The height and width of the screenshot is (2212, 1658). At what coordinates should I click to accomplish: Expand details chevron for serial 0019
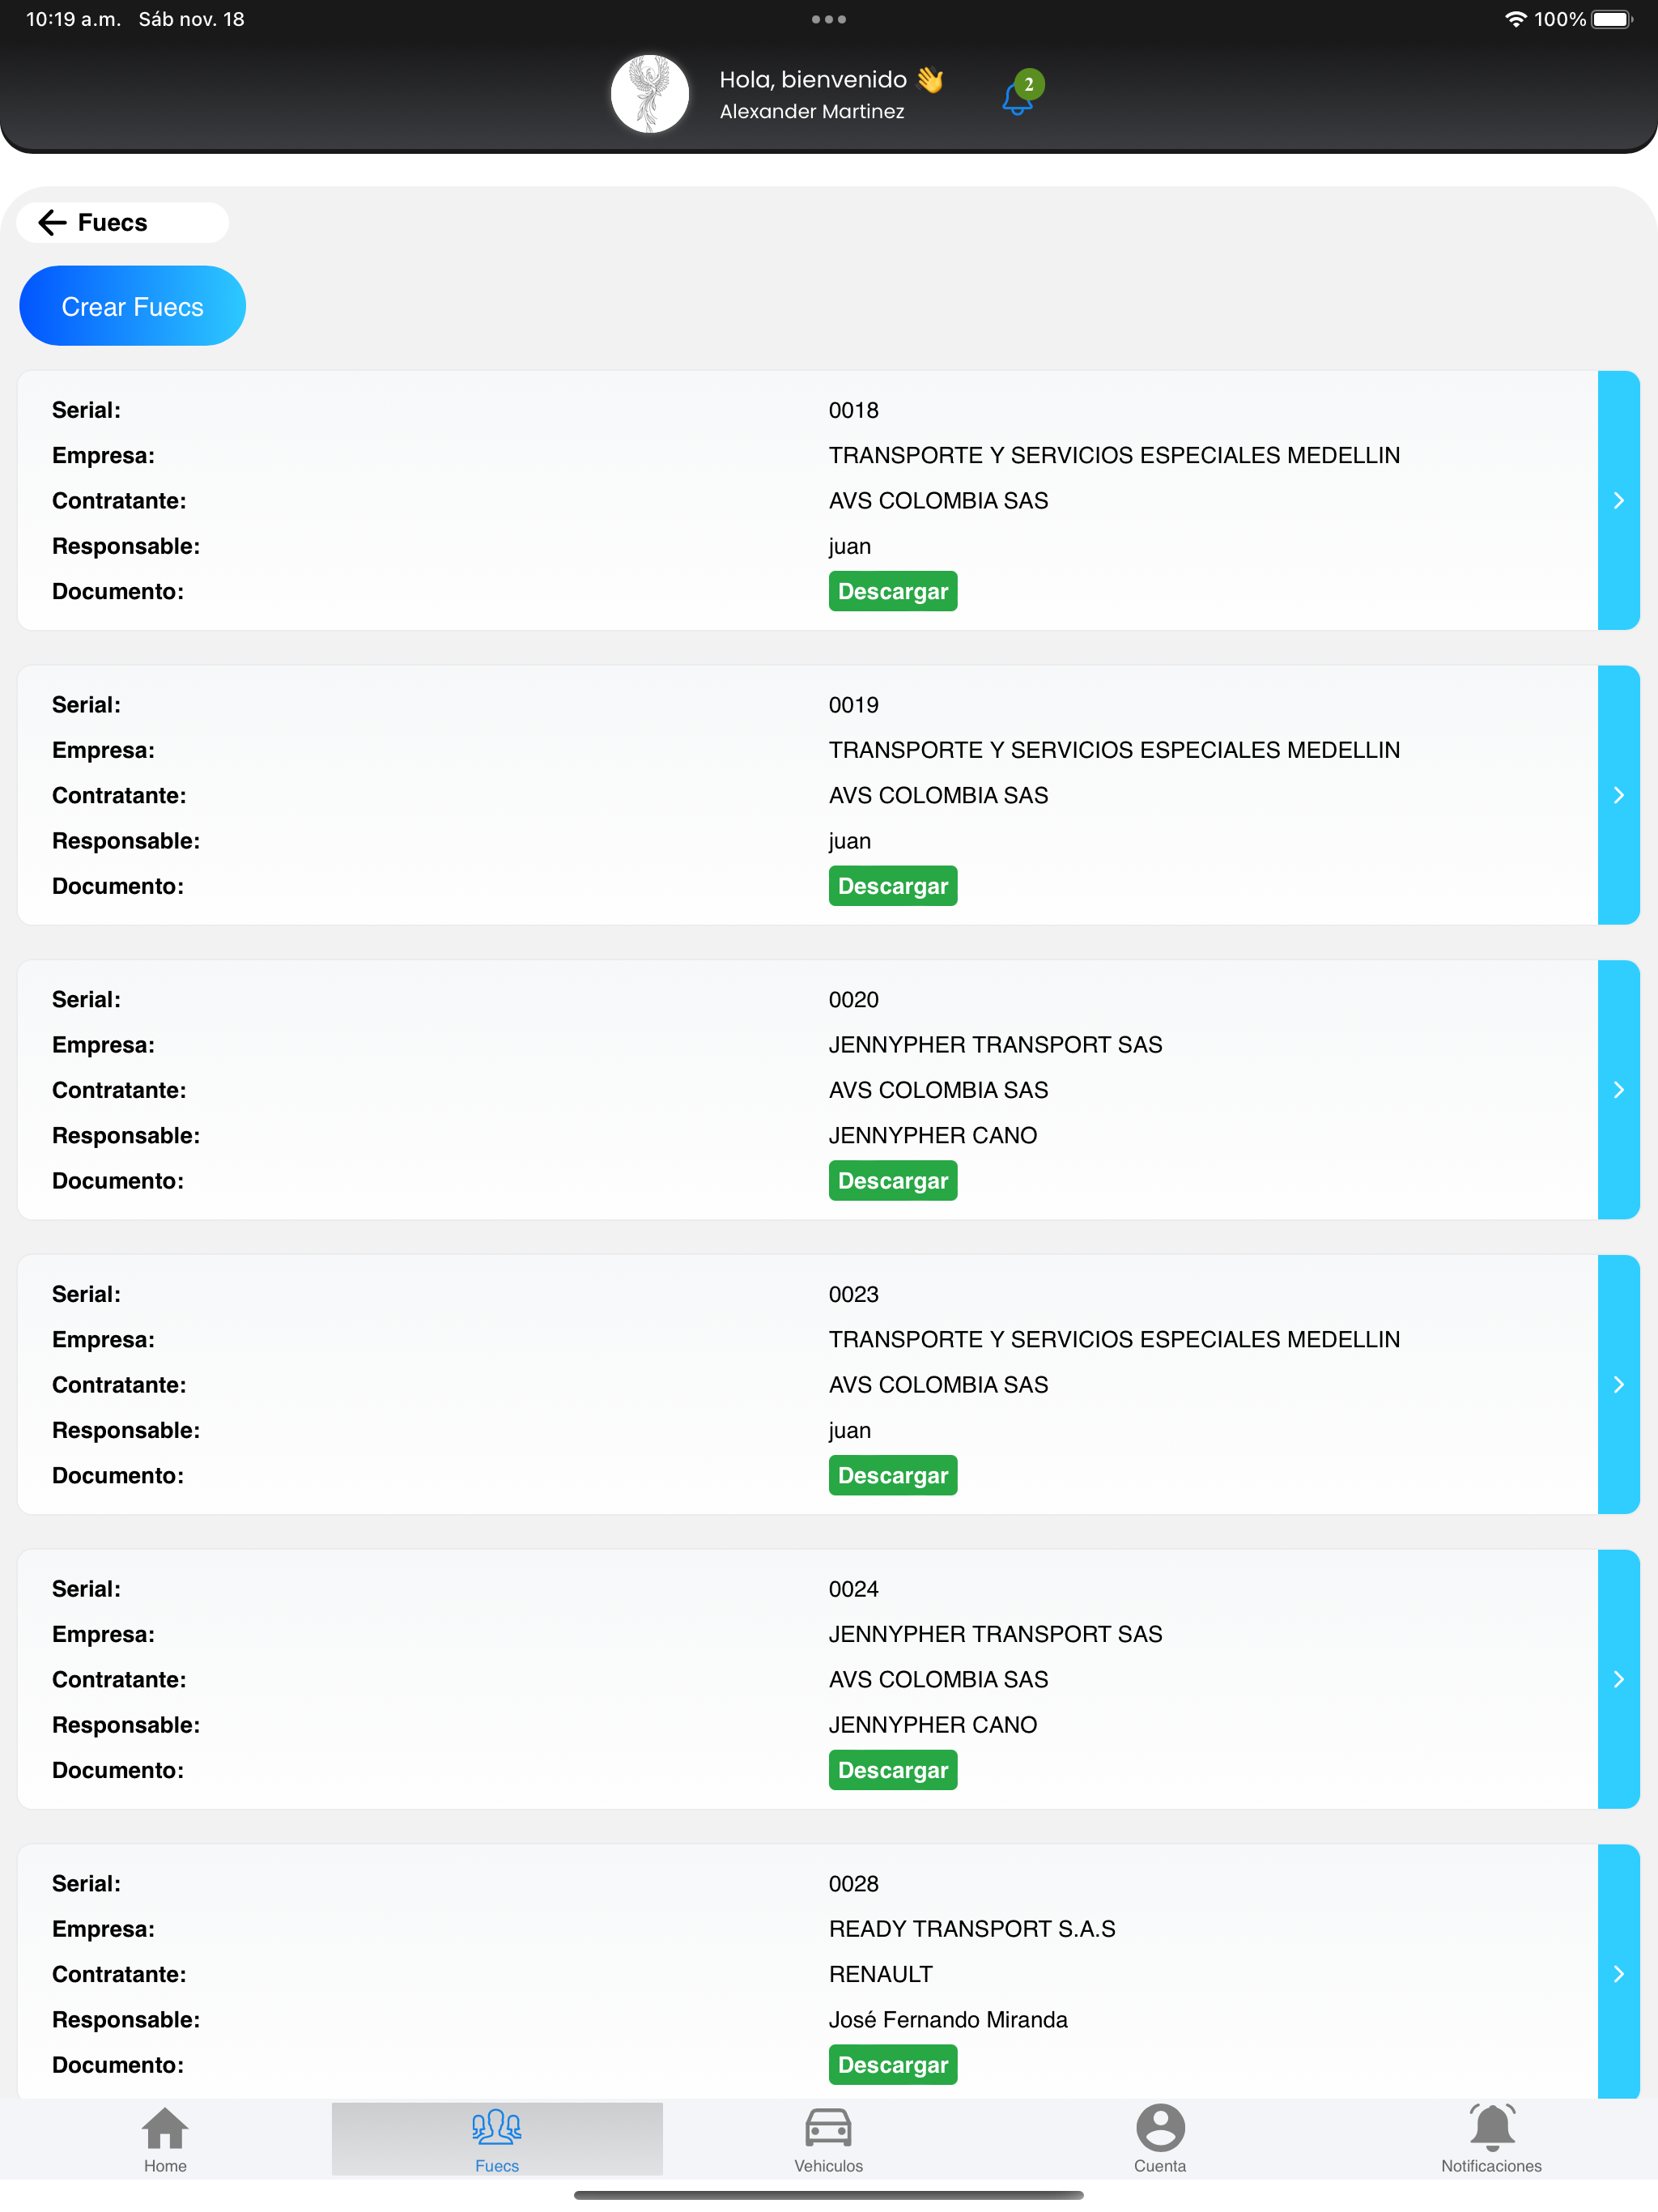click(1618, 795)
